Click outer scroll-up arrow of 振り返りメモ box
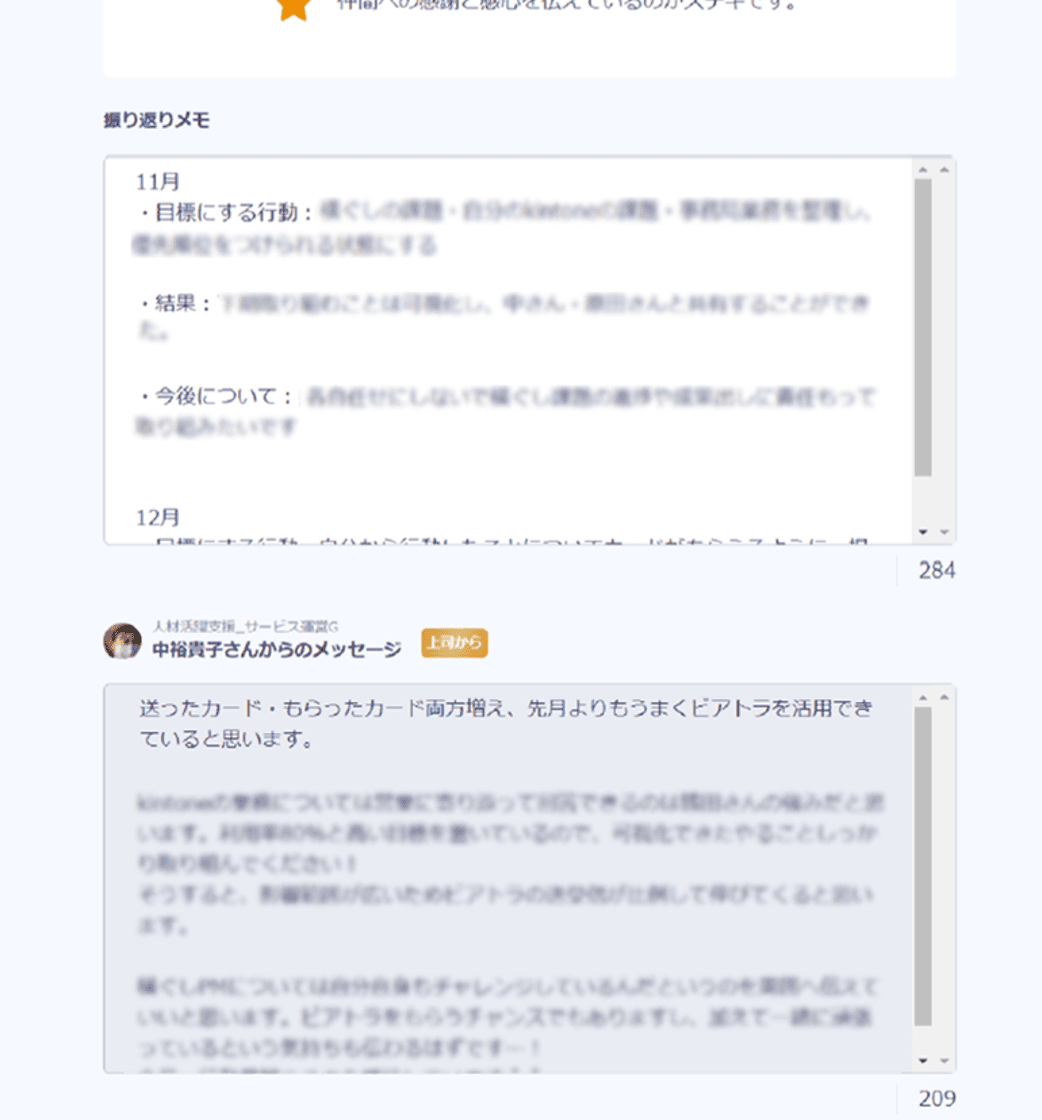Screen dimensions: 1042x1120 [x=944, y=170]
